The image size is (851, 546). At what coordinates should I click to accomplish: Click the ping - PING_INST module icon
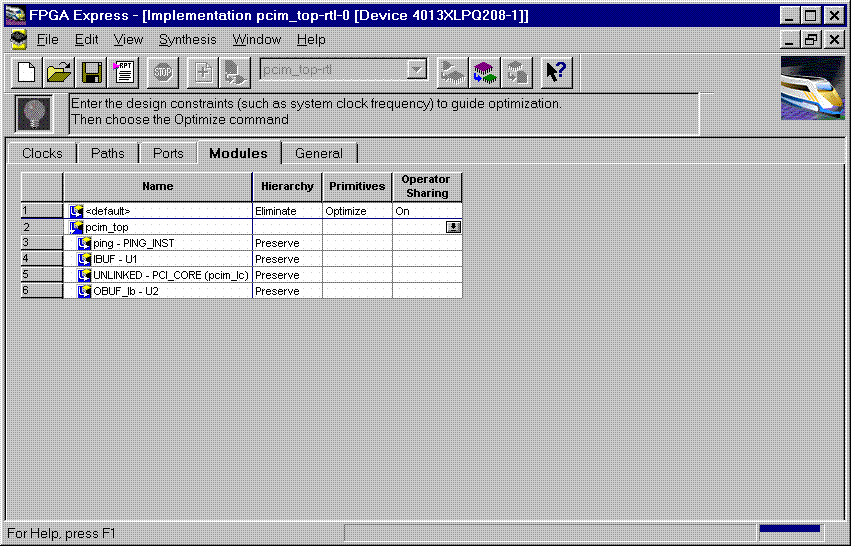[x=85, y=243]
